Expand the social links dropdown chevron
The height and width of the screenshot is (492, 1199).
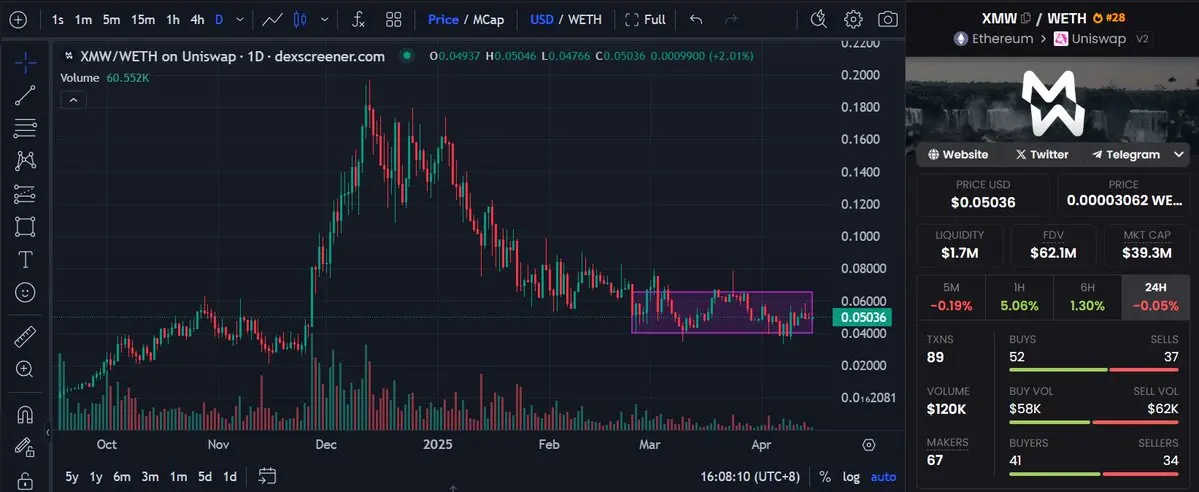click(1178, 155)
